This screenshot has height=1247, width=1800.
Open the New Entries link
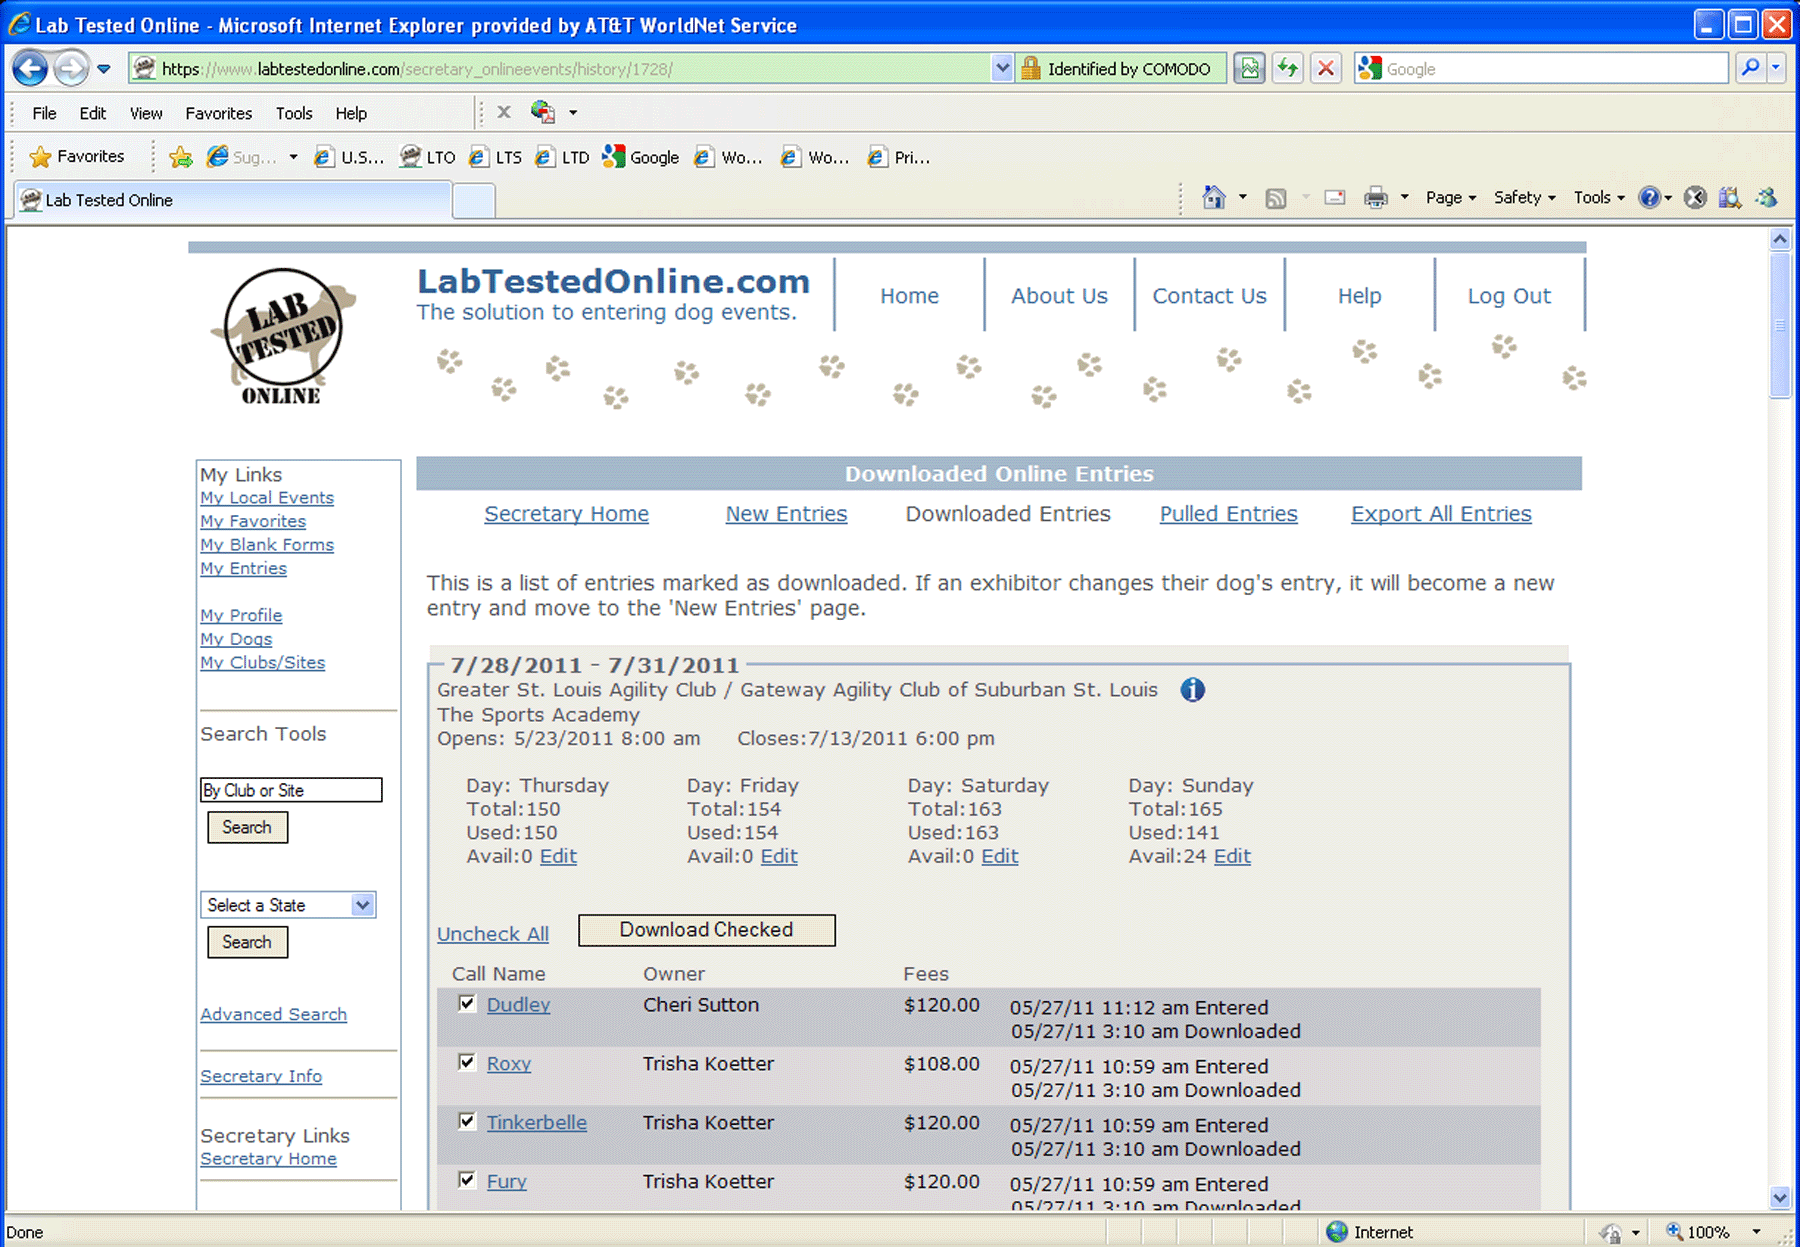click(x=786, y=514)
